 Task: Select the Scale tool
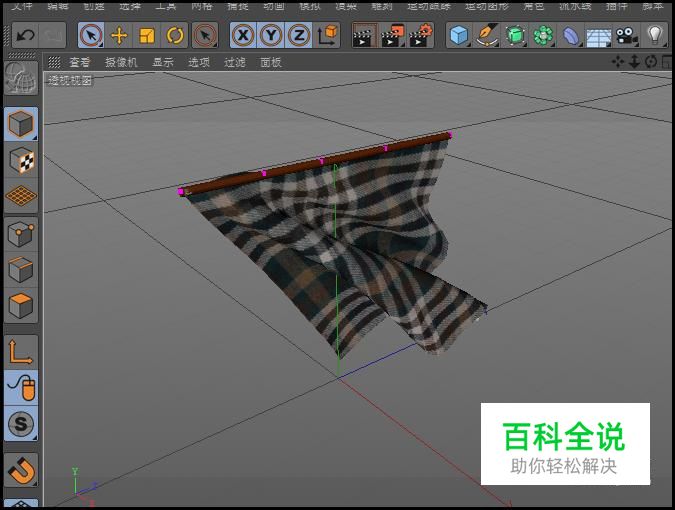(146, 35)
